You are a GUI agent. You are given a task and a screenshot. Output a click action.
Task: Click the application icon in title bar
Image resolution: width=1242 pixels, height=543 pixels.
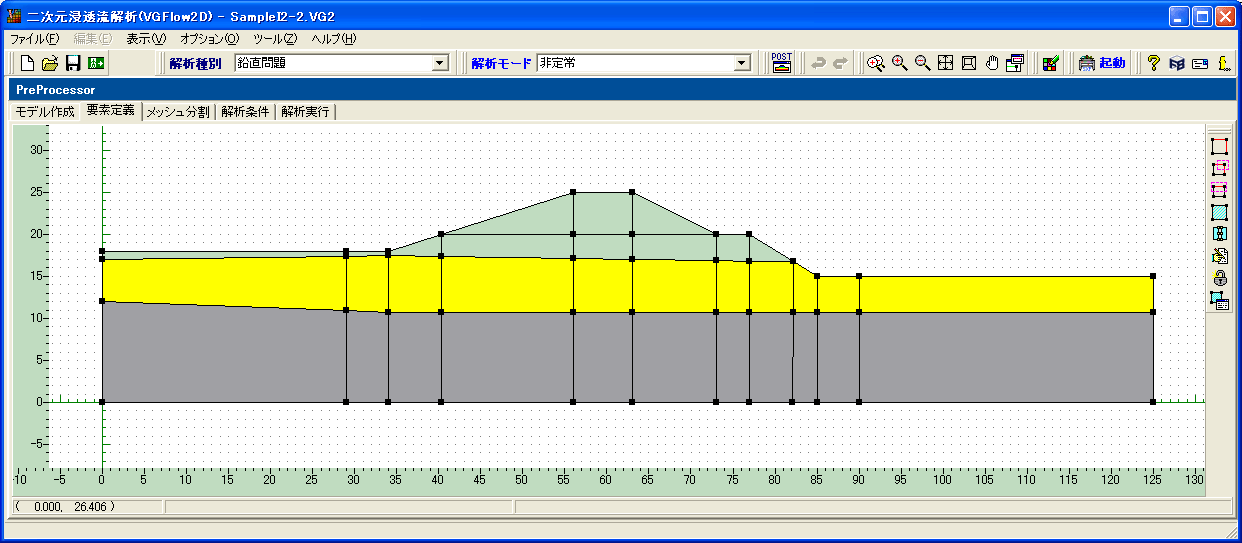pos(15,16)
